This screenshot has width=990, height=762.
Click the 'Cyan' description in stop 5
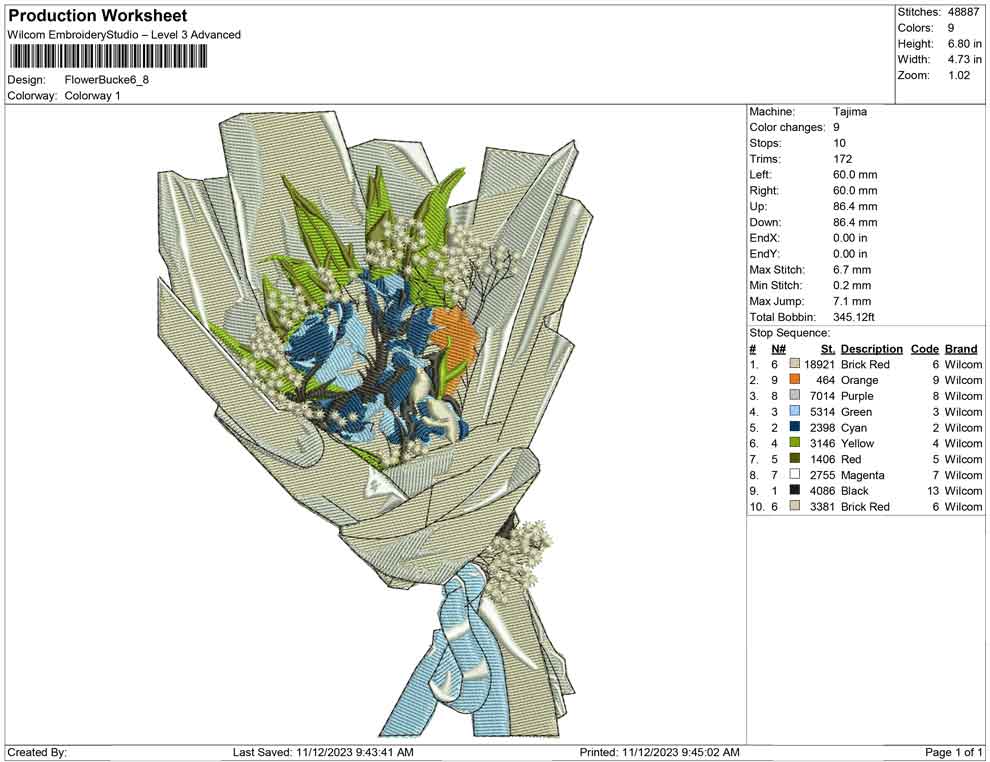854,427
